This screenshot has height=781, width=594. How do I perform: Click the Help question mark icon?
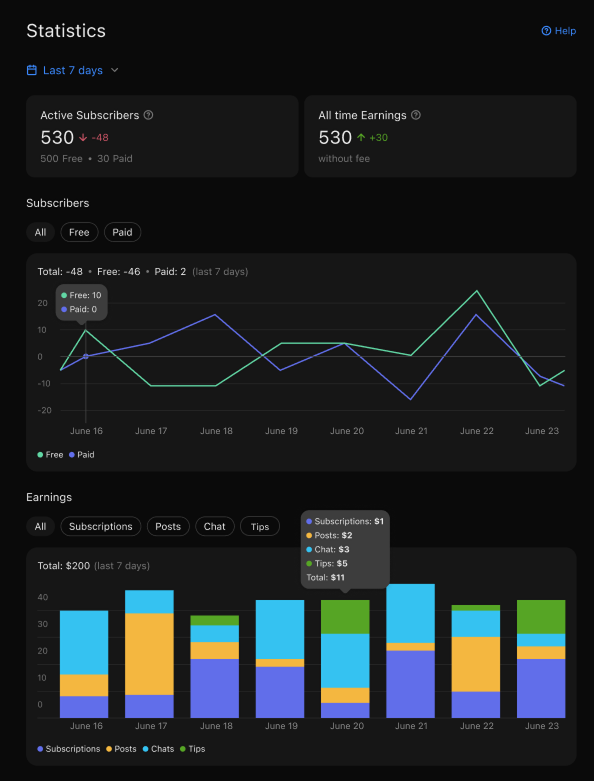coord(546,31)
